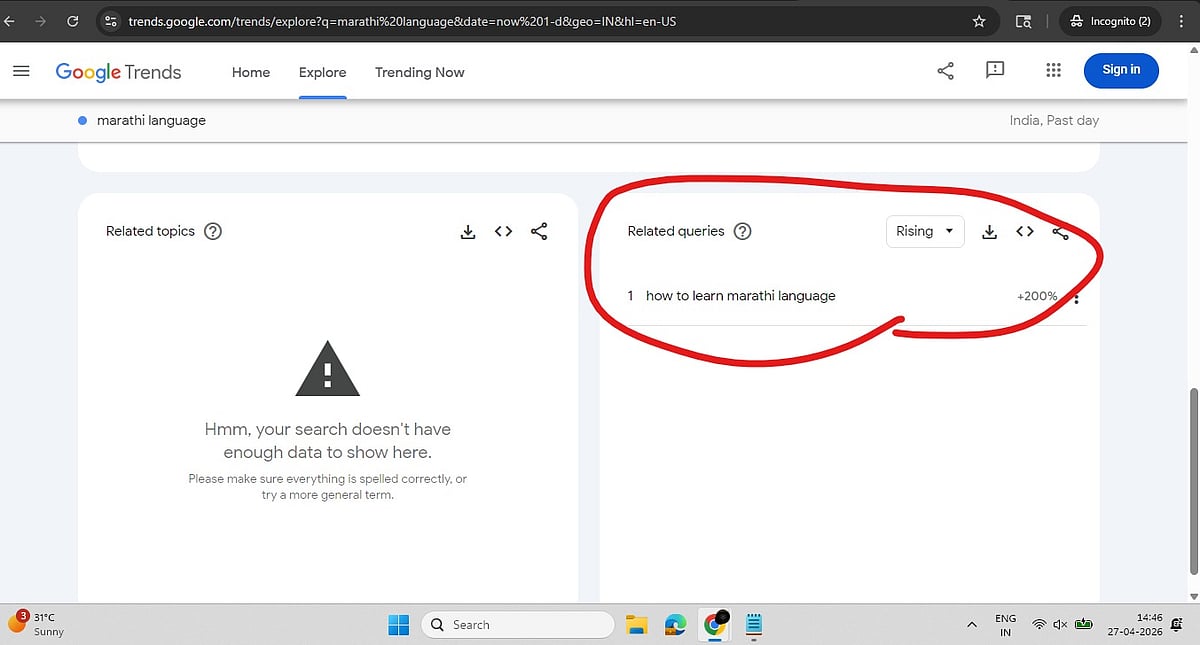Open the Google apps grid
Screen dimensions: 1200x645
[x=1053, y=70]
